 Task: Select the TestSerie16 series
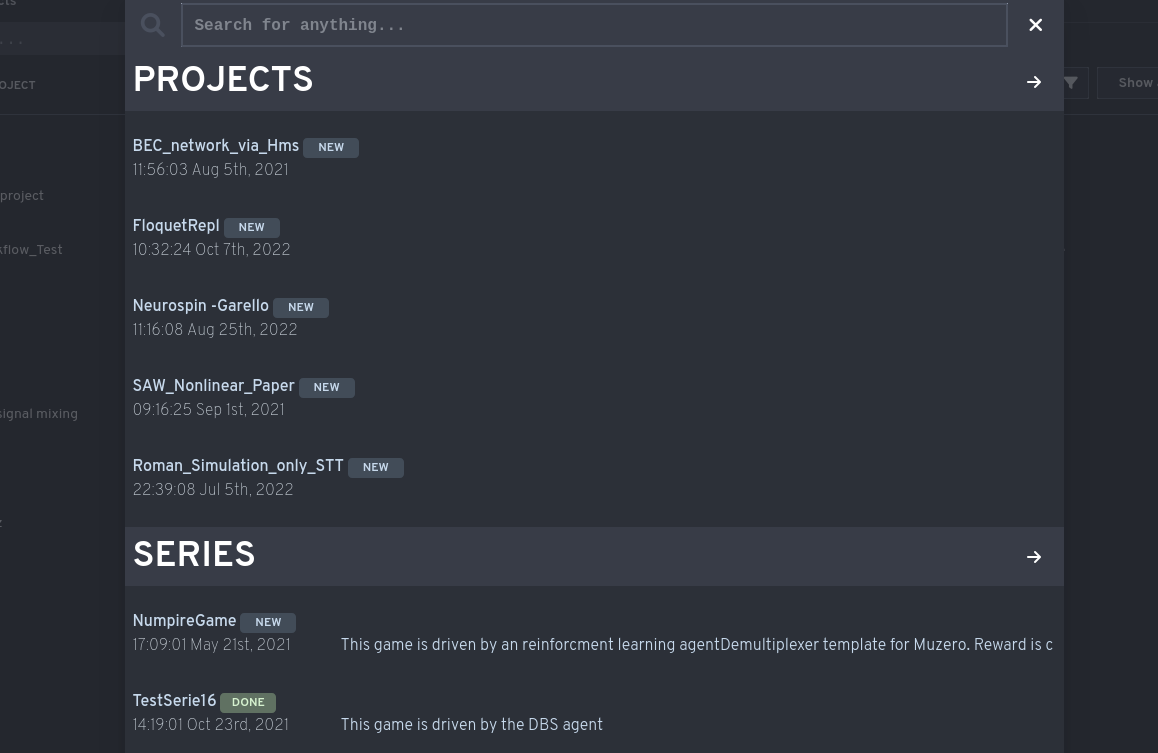(x=174, y=702)
